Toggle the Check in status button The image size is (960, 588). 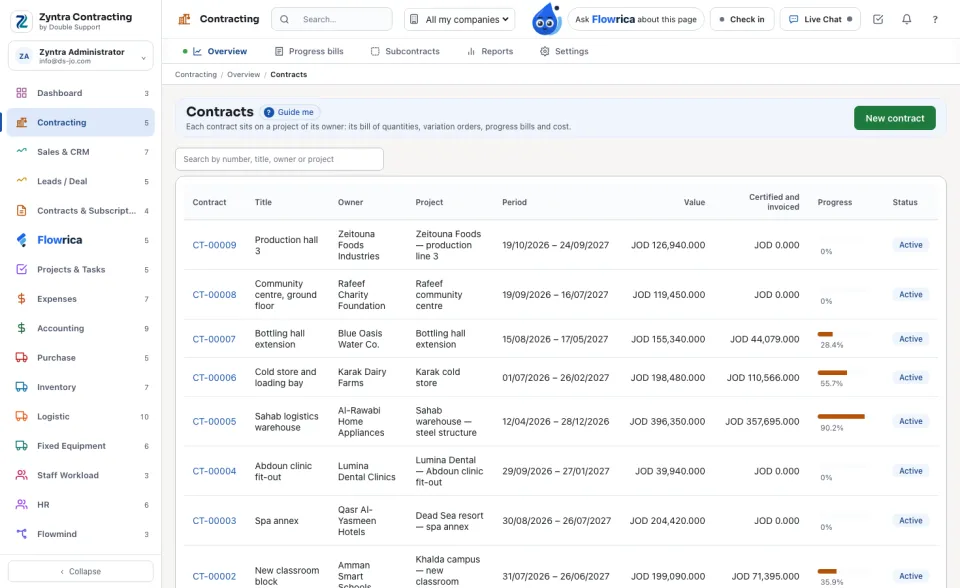741,19
